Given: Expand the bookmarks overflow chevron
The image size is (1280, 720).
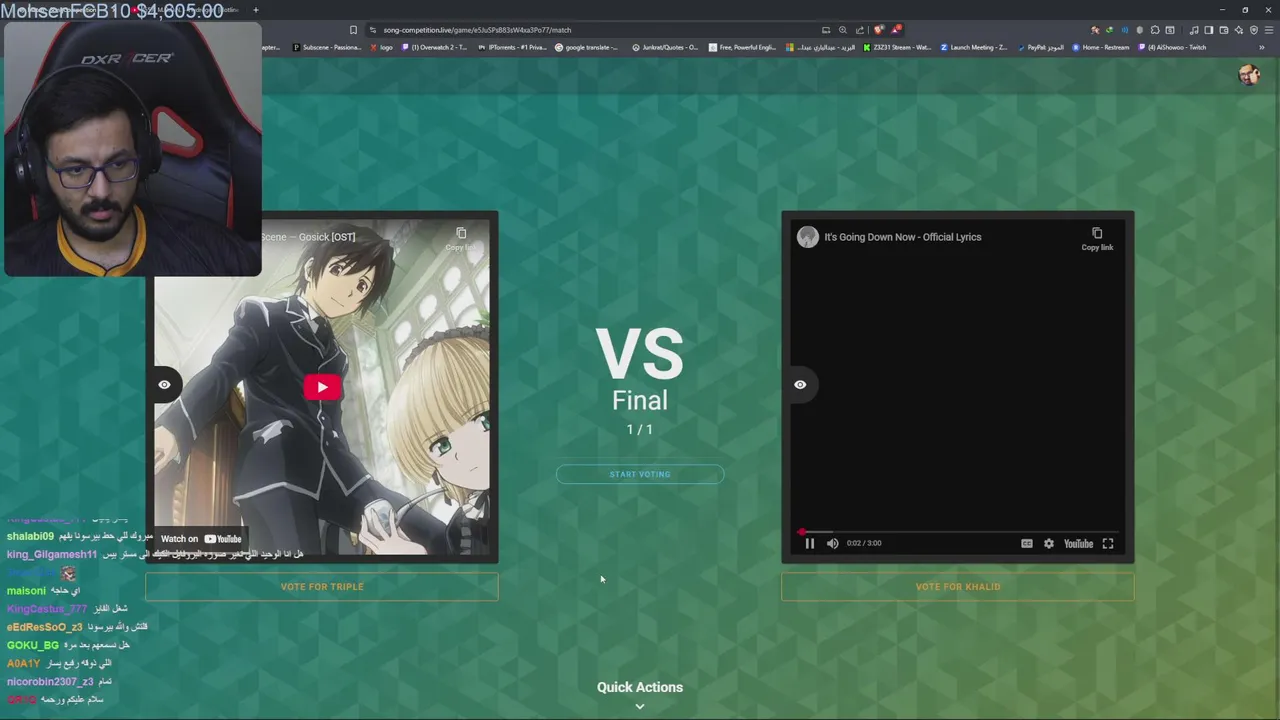Looking at the screenshot, I should click(1262, 47).
